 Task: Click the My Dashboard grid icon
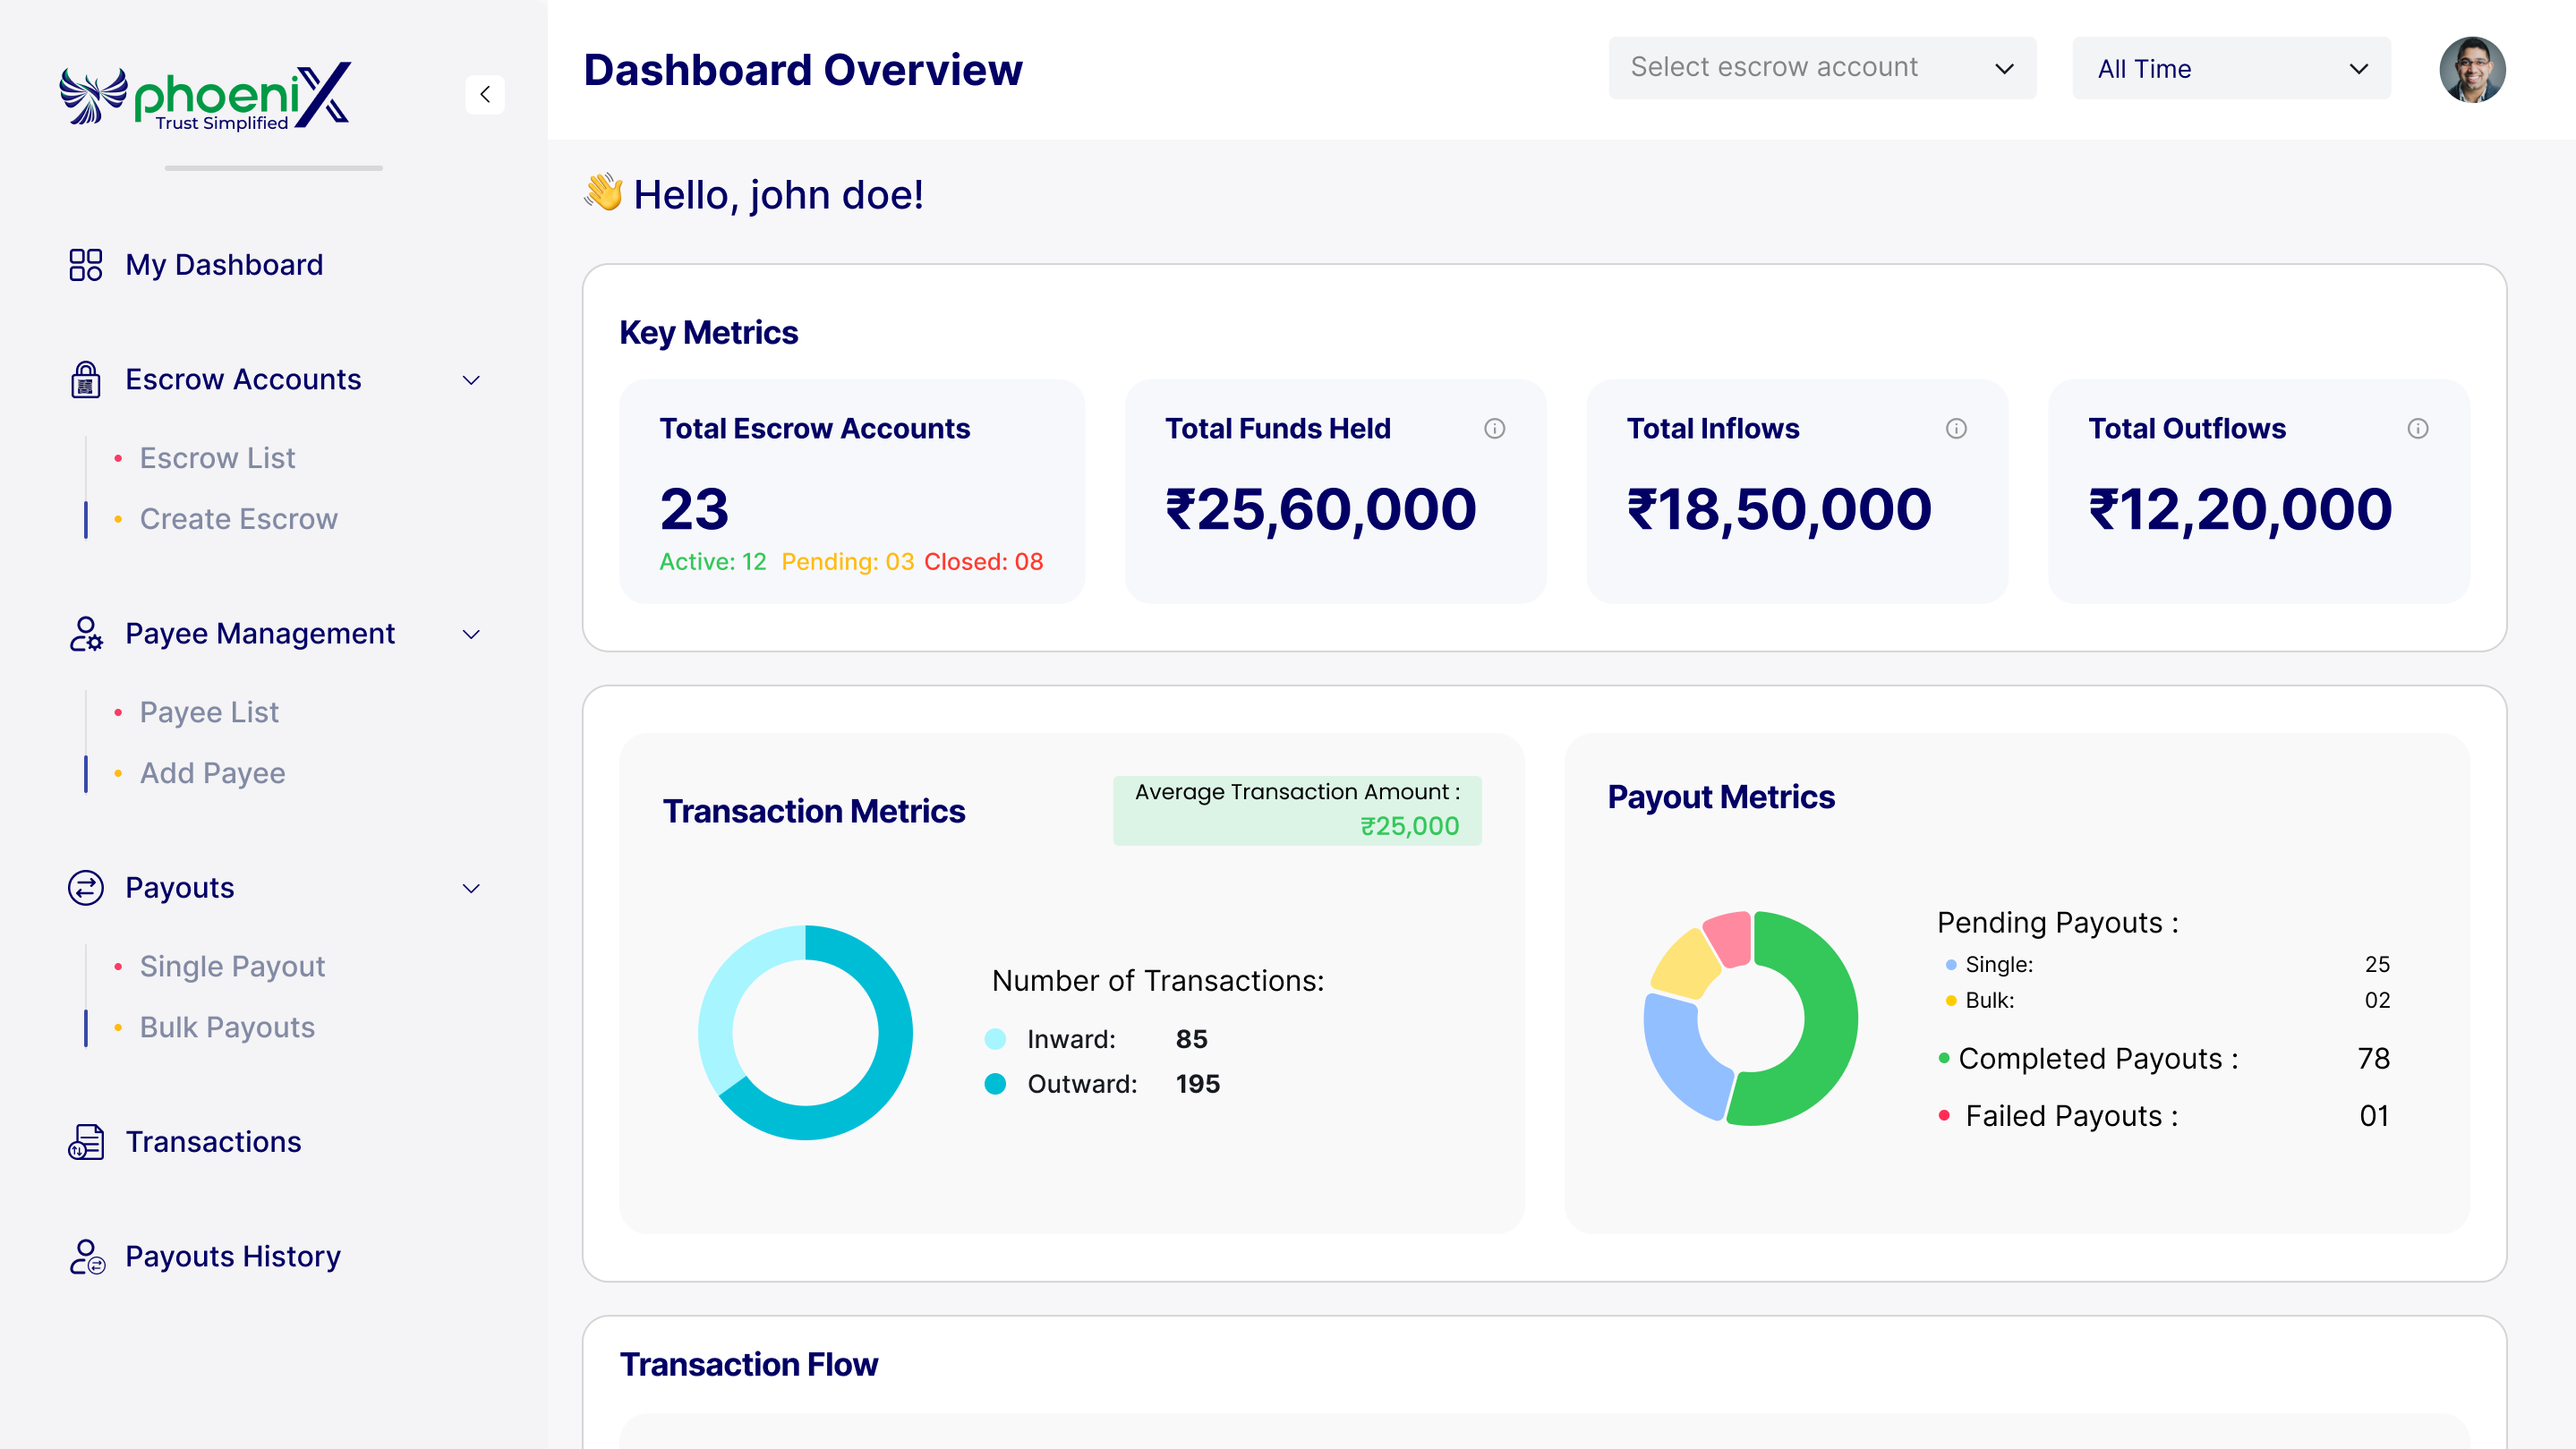click(x=86, y=265)
